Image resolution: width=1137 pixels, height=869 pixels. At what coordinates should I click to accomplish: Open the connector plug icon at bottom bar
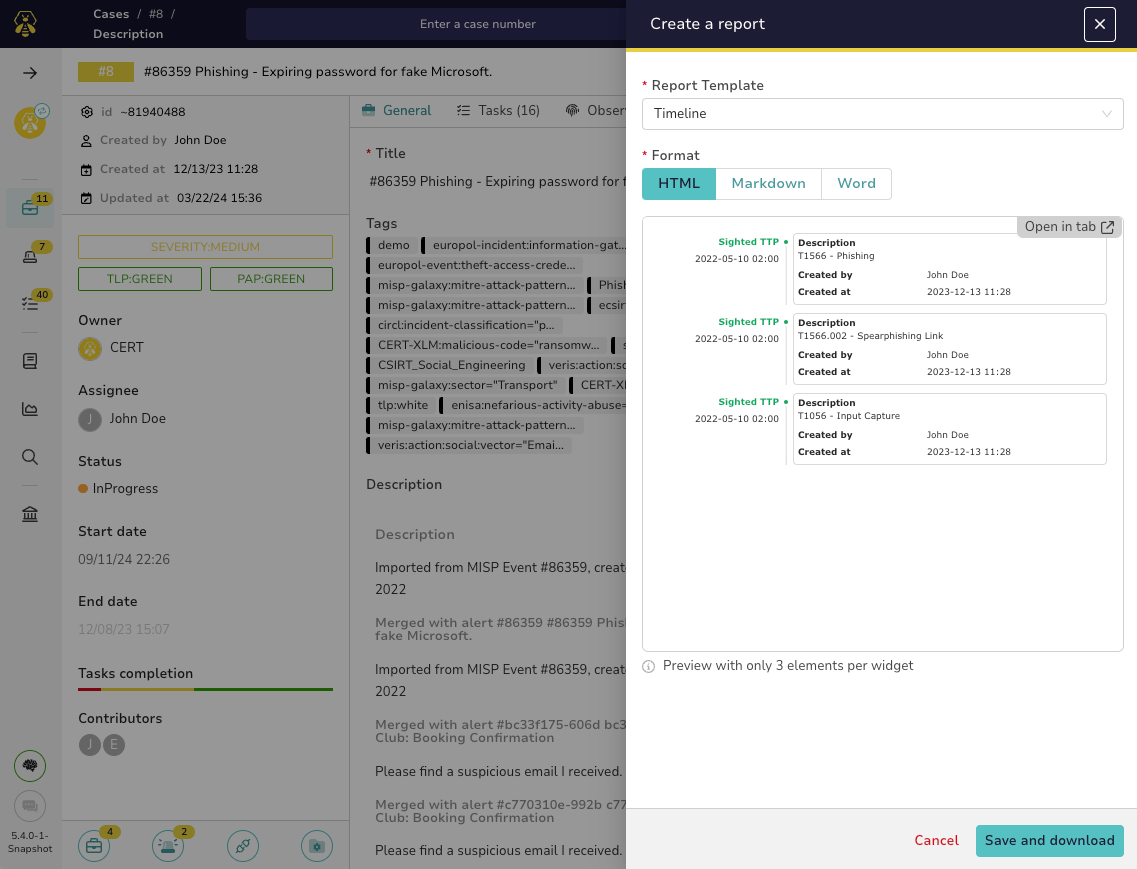pos(243,845)
